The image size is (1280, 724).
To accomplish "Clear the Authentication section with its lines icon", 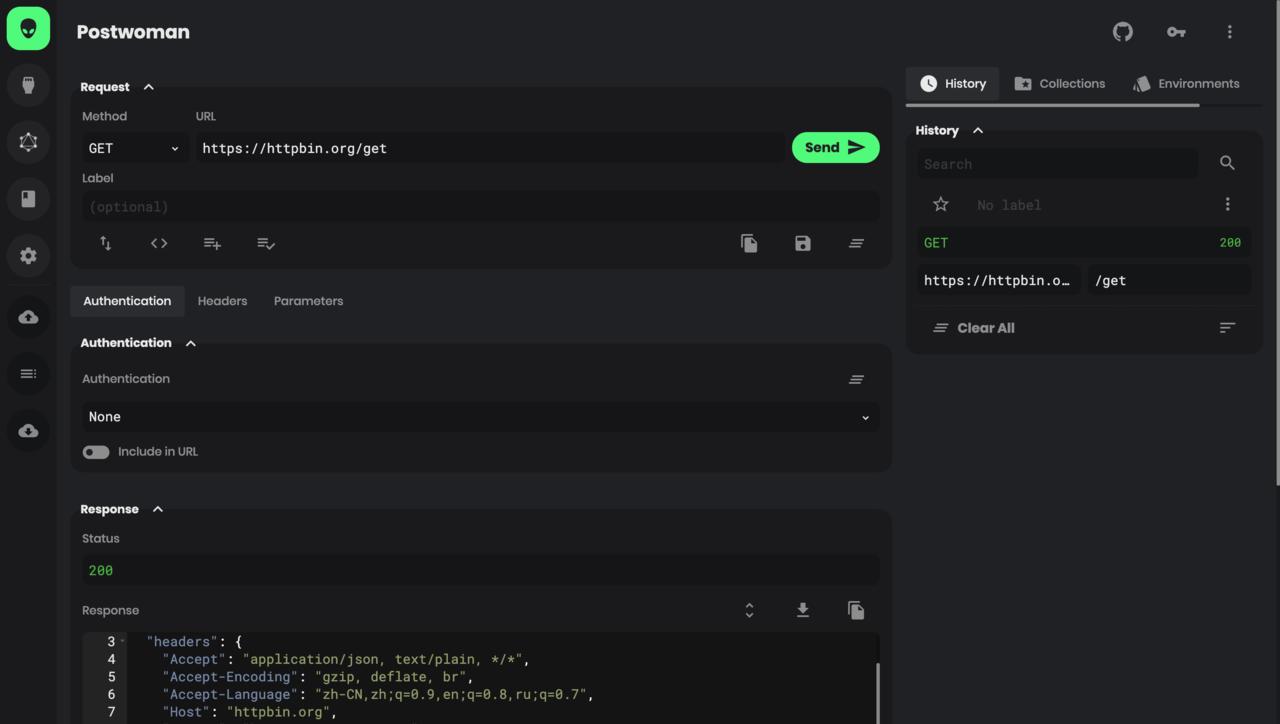I will click(856, 379).
